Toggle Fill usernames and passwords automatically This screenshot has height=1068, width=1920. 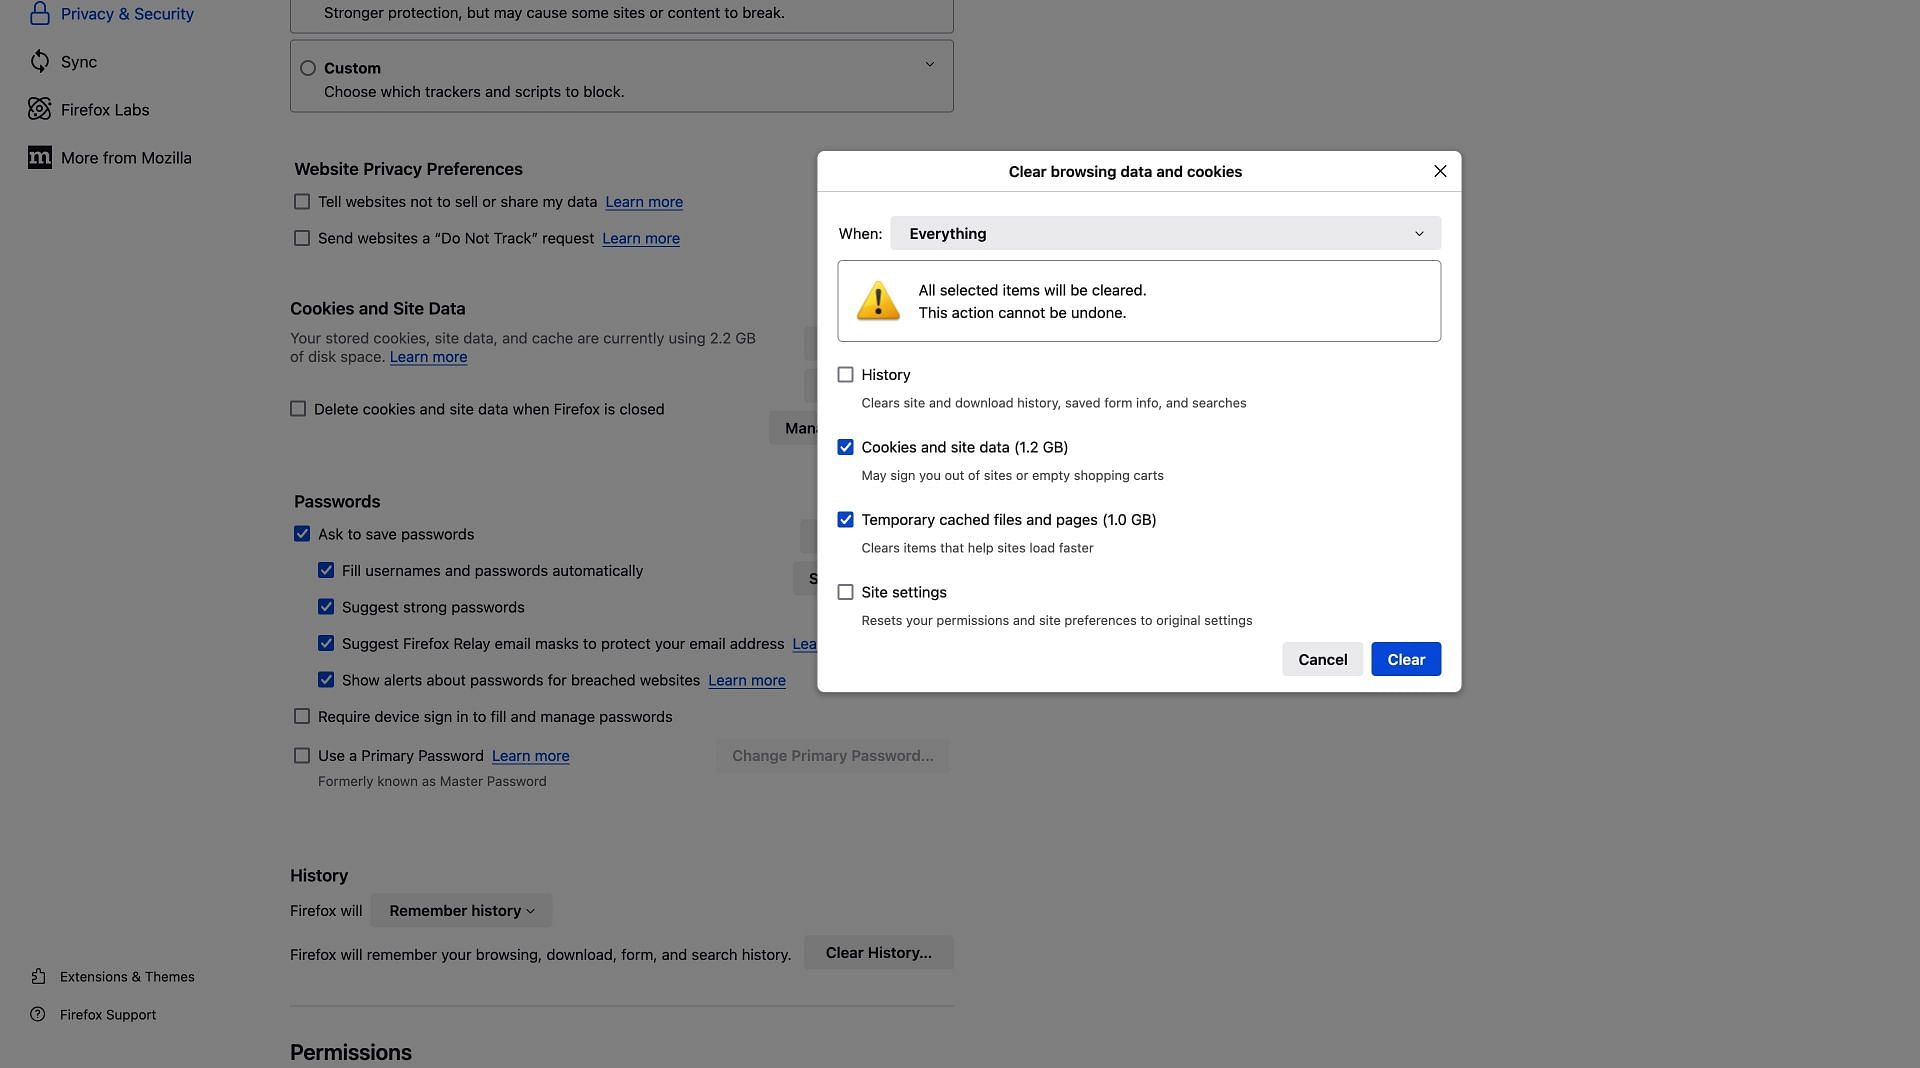pyautogui.click(x=326, y=571)
